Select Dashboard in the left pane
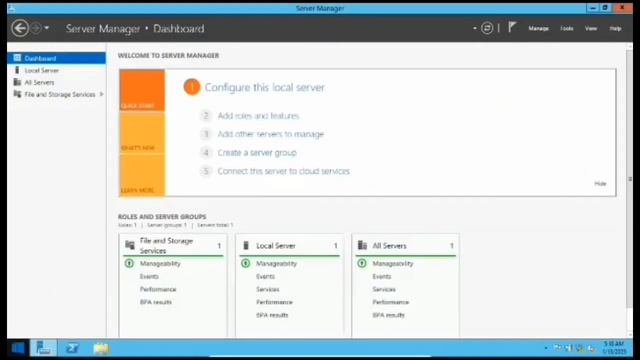 (56, 58)
